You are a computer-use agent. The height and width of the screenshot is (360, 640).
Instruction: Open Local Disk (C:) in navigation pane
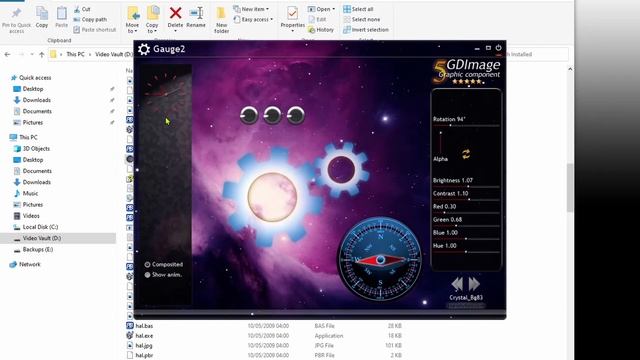coord(36,227)
